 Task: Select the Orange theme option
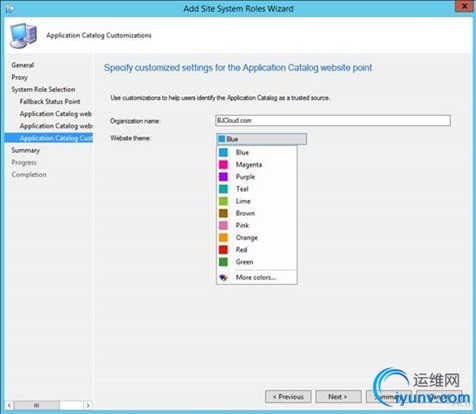coord(257,238)
